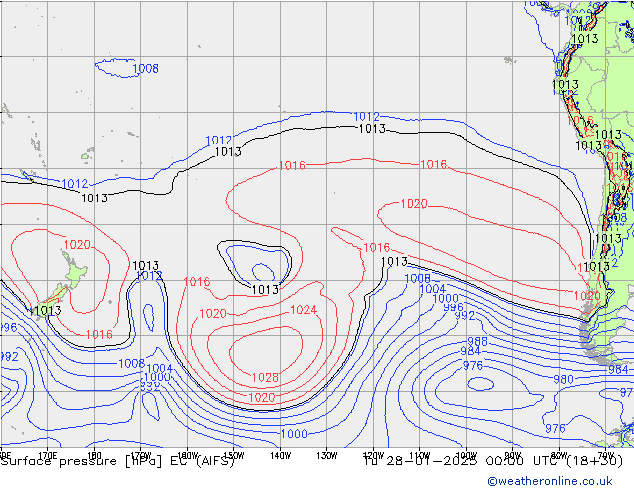Open the weatheronline.co.uk copyright link
This screenshot has height=490, width=634.
pyautogui.click(x=550, y=481)
